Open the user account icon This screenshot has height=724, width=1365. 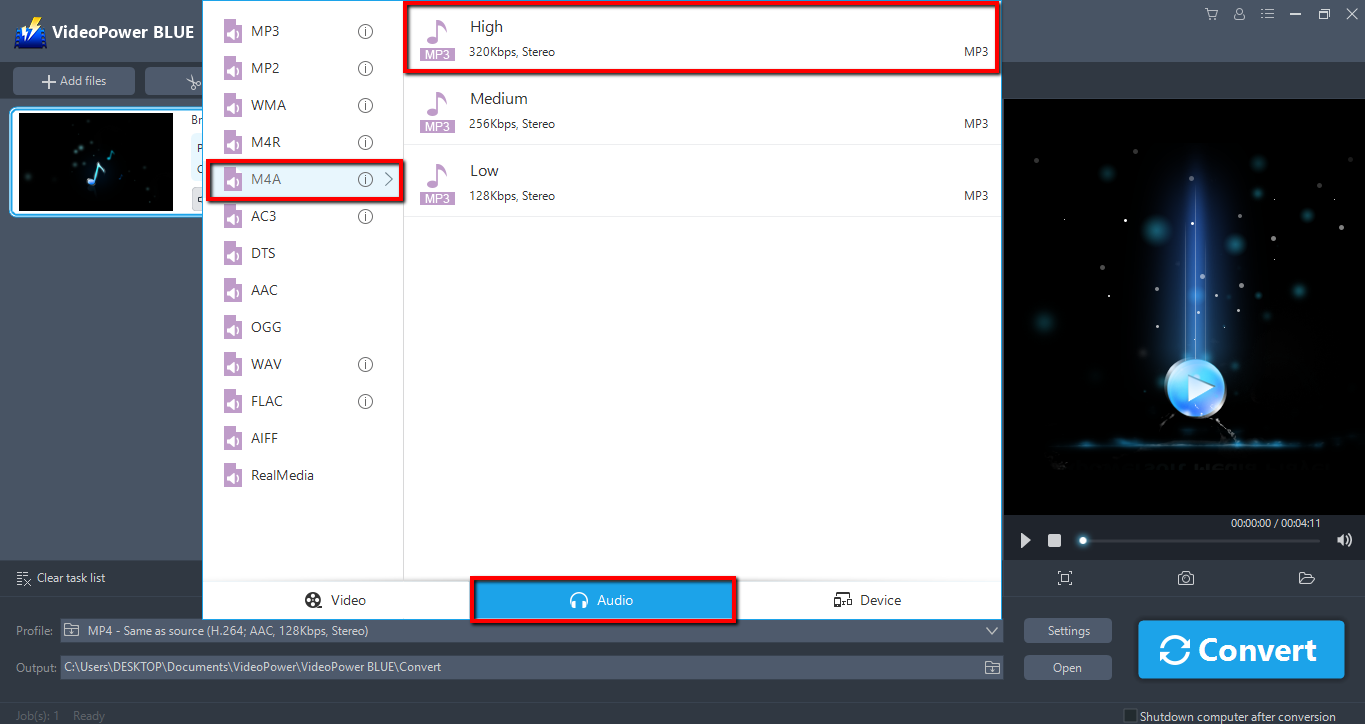pos(1240,14)
